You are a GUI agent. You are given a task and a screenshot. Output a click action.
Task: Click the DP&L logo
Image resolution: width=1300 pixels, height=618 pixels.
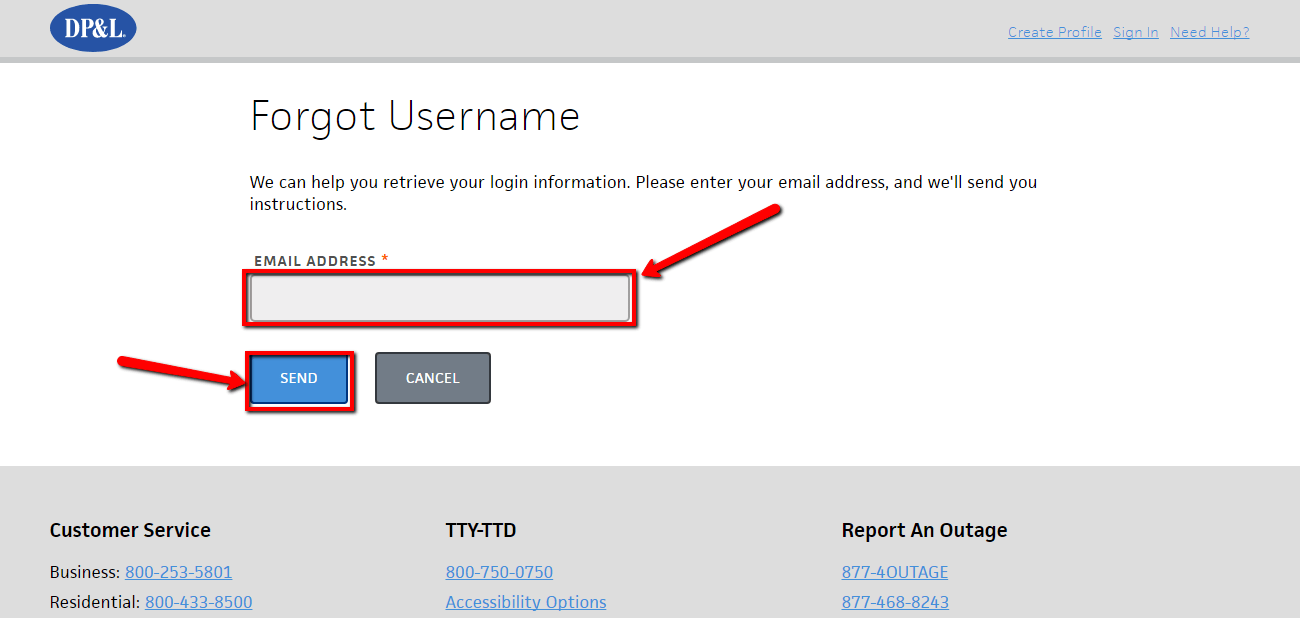click(x=92, y=28)
